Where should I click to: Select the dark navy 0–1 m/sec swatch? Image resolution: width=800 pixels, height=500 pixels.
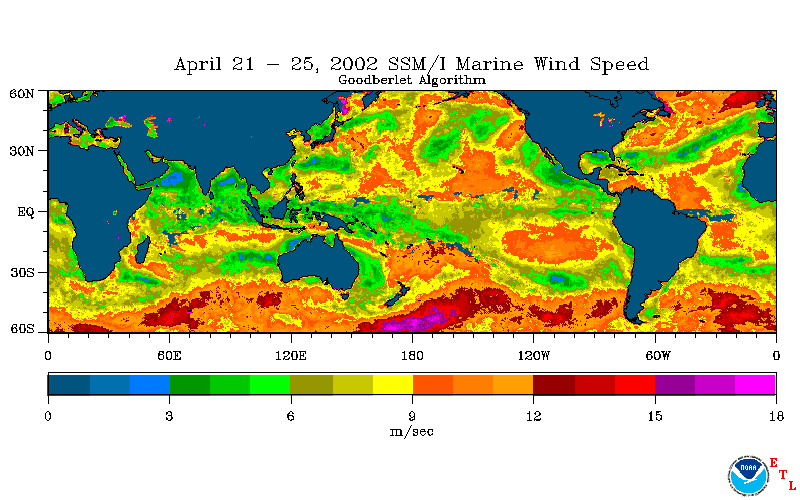pos(69,385)
